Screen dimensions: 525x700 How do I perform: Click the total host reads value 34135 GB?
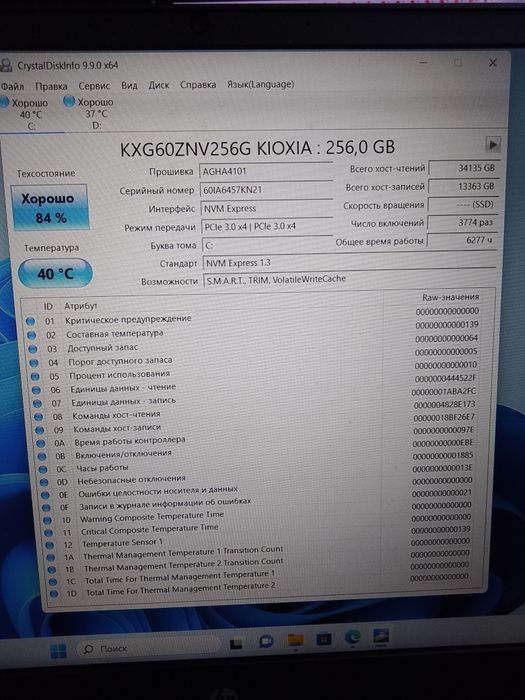464,168
